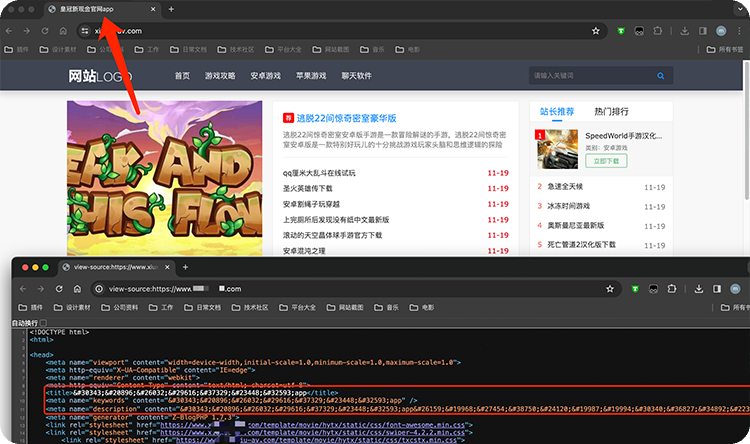The width and height of the screenshot is (750, 444).
Task: Toggle side panel icon in view-source window
Action: pyautogui.click(x=717, y=289)
